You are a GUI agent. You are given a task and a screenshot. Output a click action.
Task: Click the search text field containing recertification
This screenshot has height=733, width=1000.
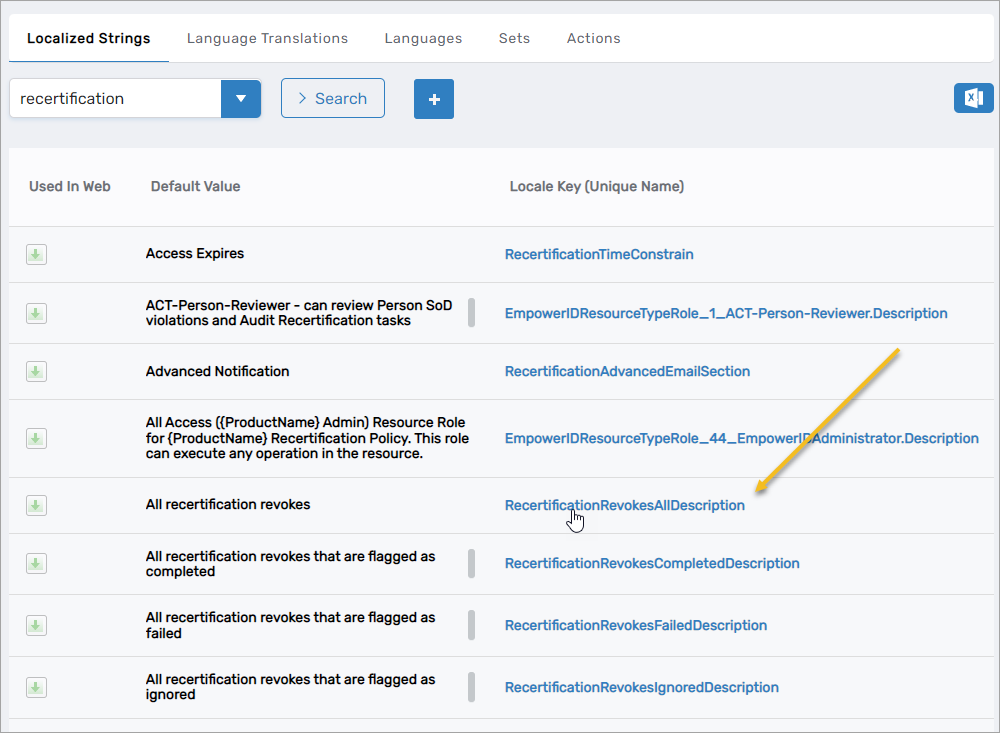point(115,99)
